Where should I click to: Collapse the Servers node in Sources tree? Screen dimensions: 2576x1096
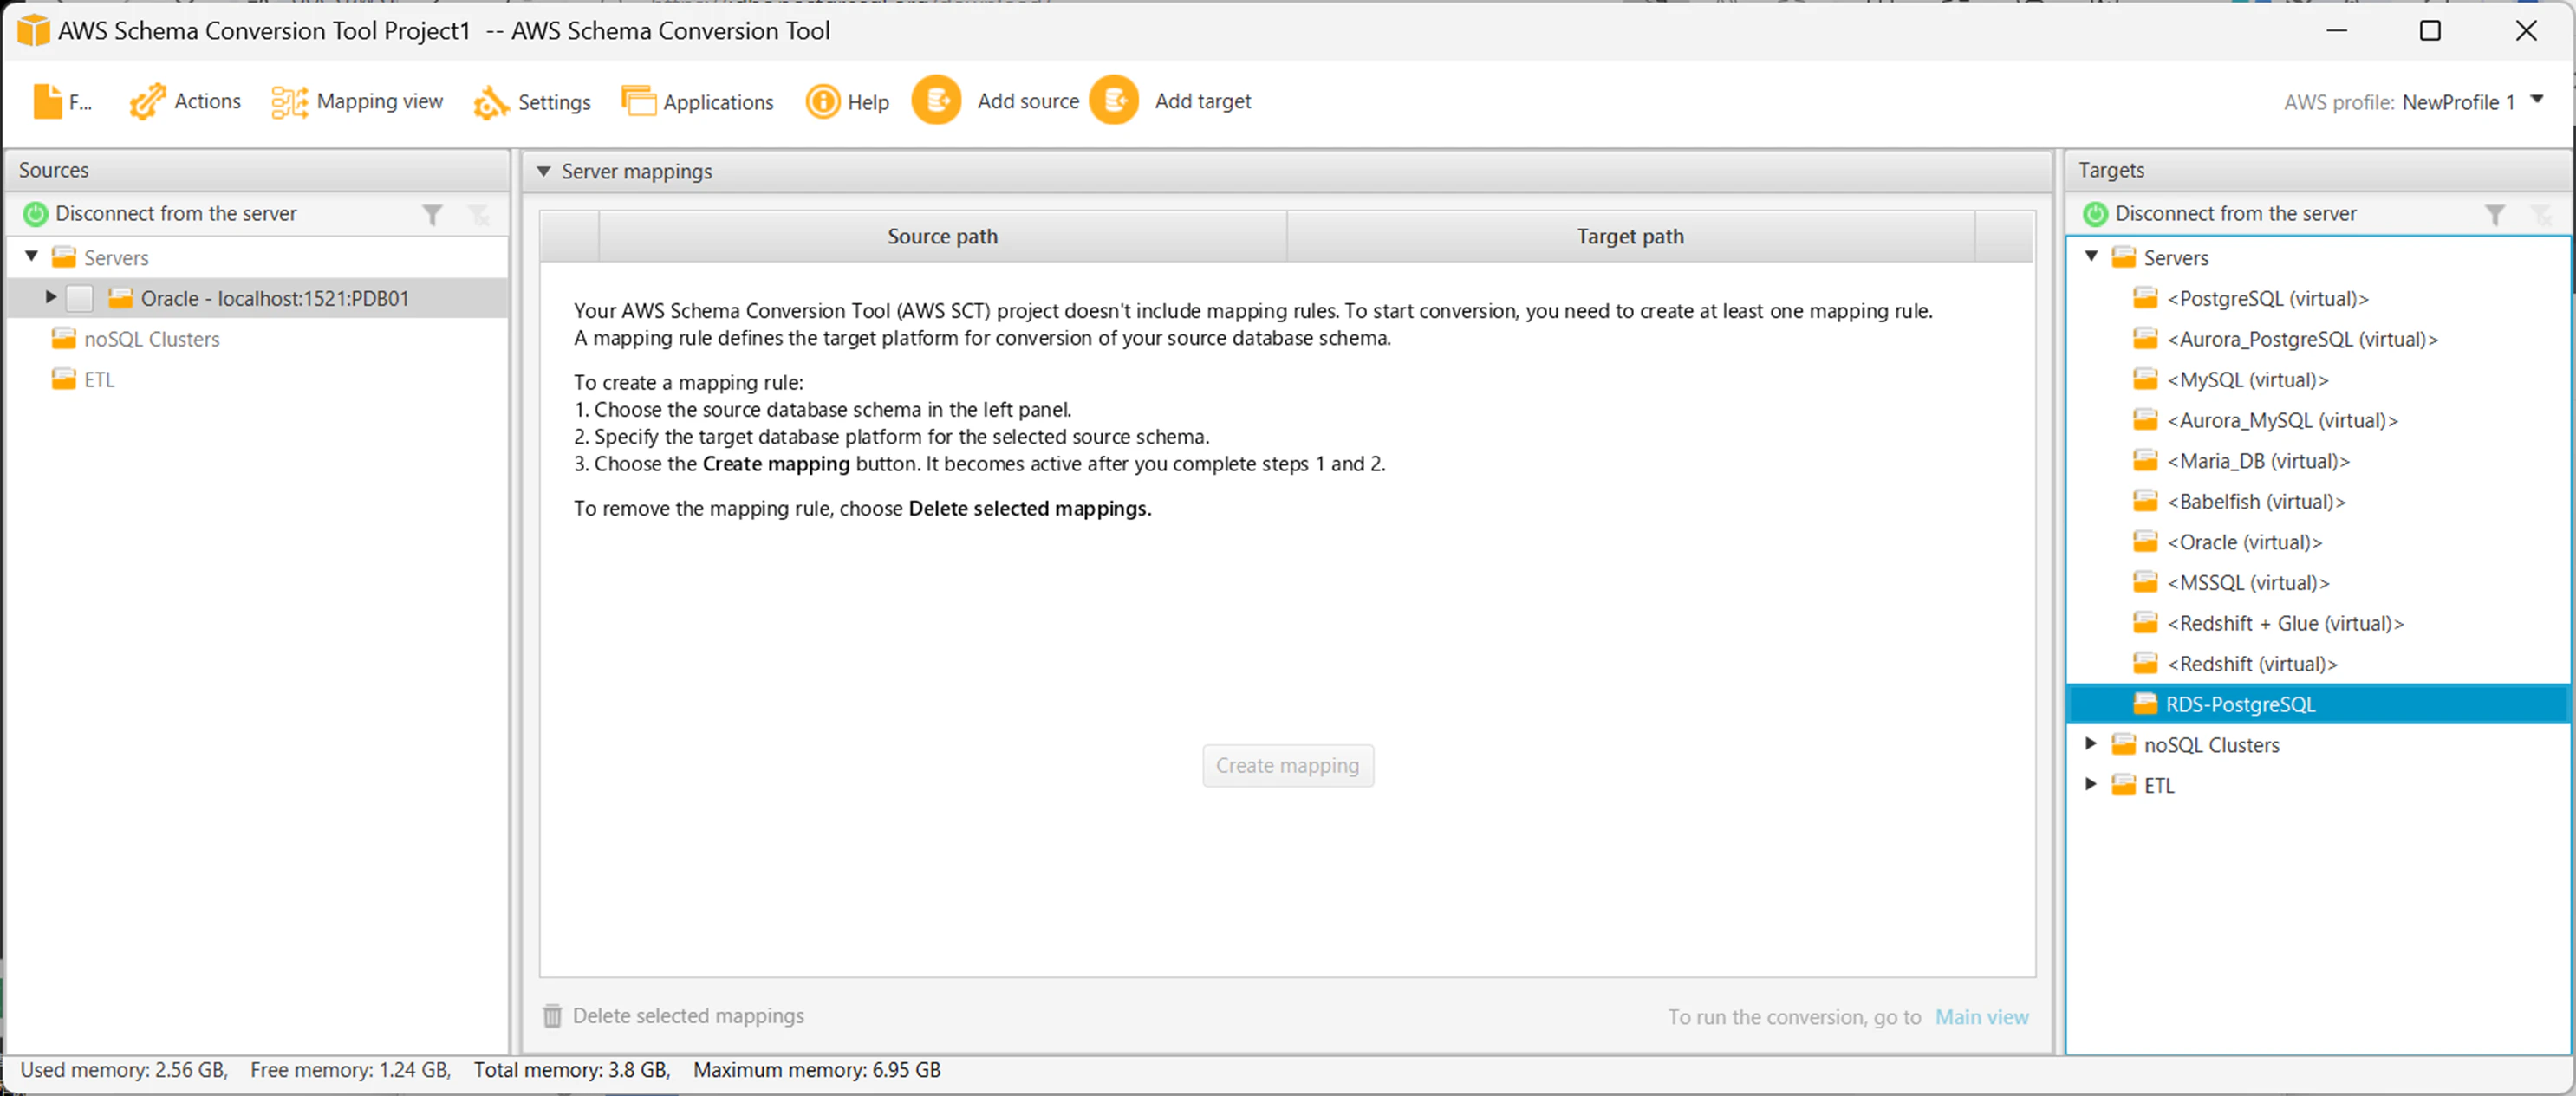point(32,257)
